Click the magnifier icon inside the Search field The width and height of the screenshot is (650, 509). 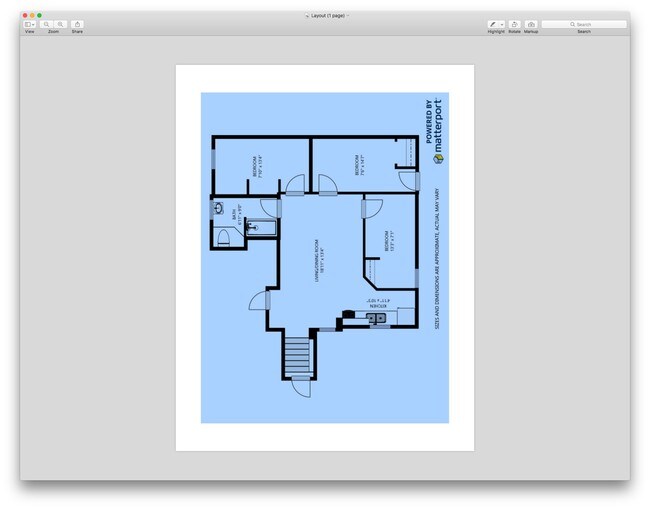click(x=572, y=24)
